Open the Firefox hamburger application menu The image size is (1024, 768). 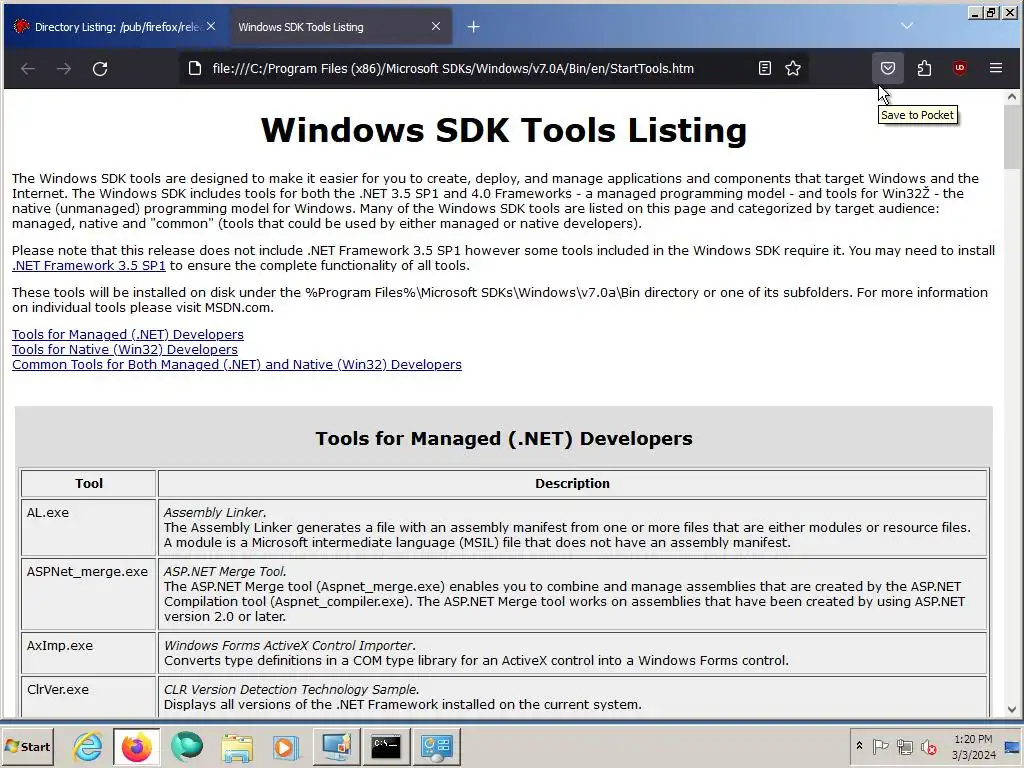click(995, 68)
